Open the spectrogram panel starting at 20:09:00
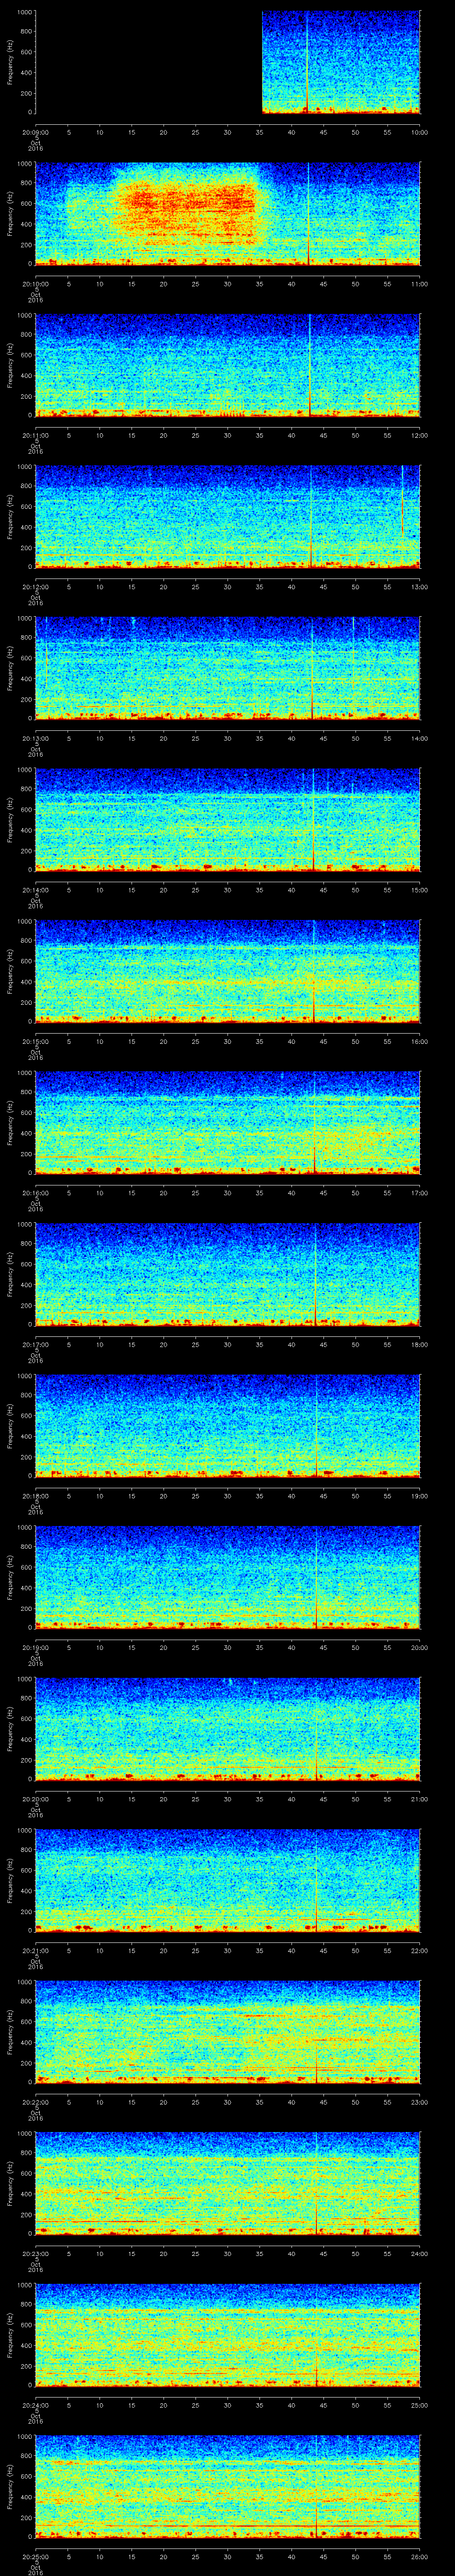Viewport: 455px width, 2576px height. click(228, 62)
